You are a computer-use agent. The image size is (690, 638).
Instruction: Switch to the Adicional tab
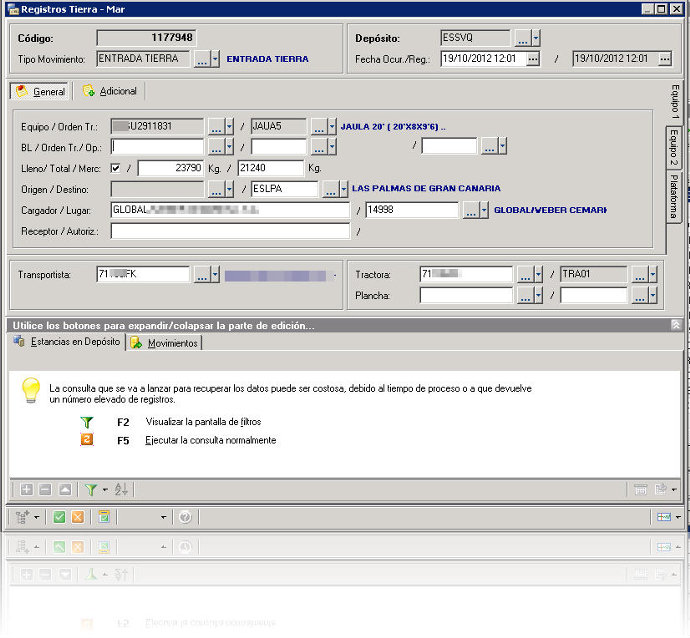(x=110, y=91)
